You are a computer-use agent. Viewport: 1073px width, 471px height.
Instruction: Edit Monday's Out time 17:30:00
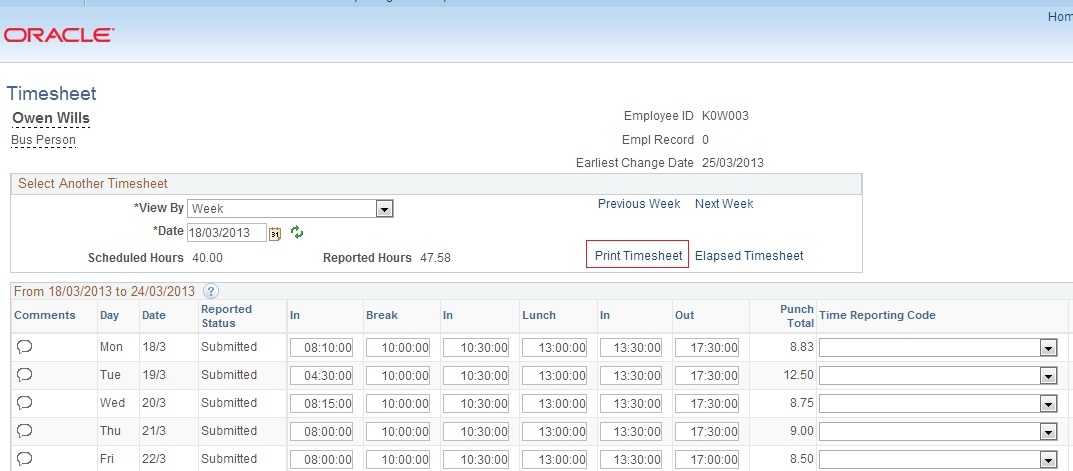707,348
